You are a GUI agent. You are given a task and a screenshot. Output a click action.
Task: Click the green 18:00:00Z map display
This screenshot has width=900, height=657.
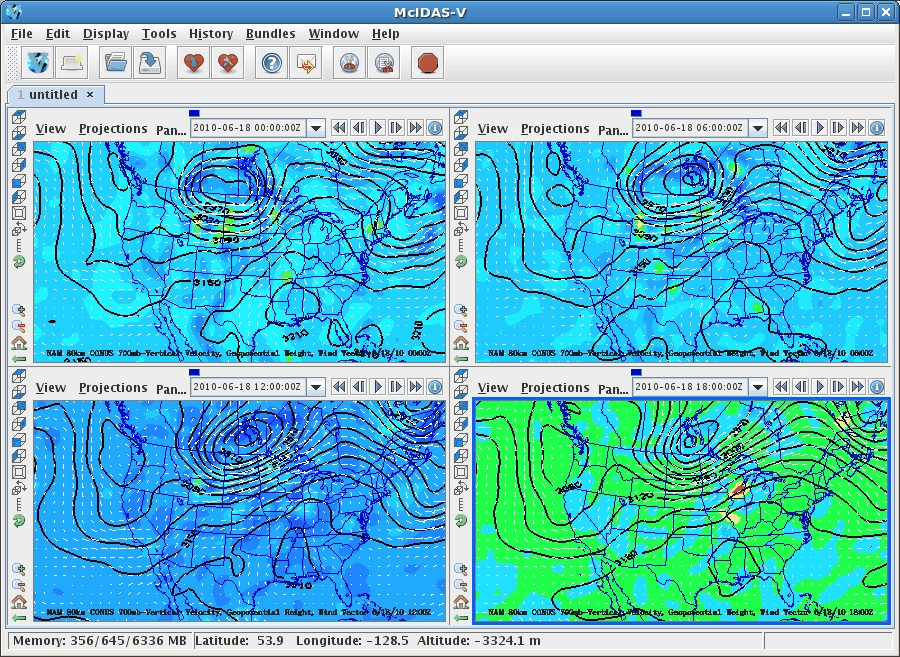tap(681, 511)
